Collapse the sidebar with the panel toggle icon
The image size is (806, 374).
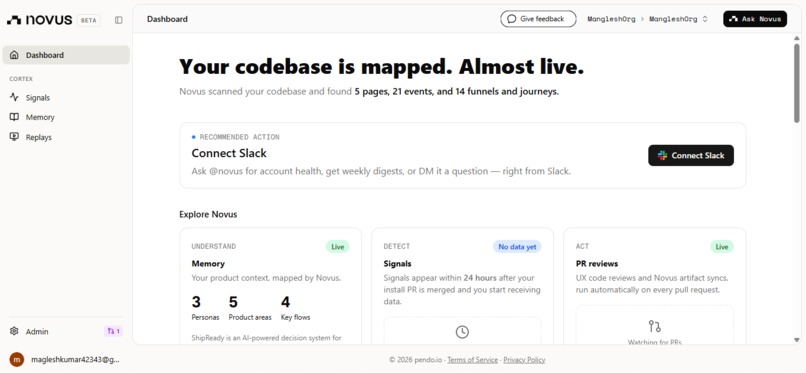(119, 20)
